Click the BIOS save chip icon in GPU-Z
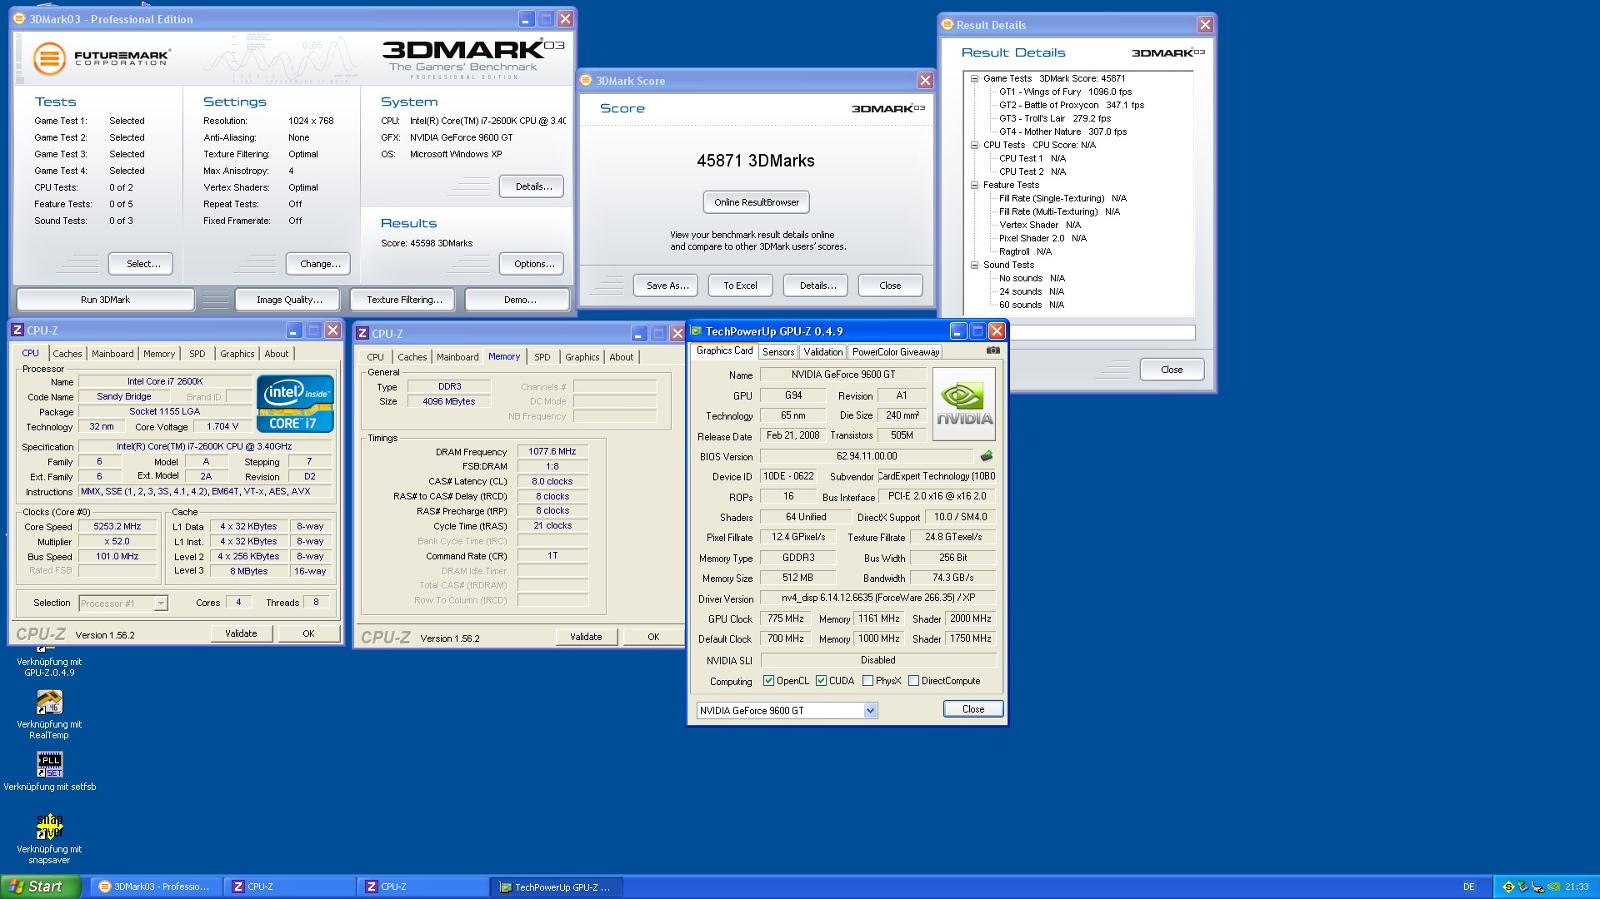This screenshot has width=1600, height=899. (986, 456)
